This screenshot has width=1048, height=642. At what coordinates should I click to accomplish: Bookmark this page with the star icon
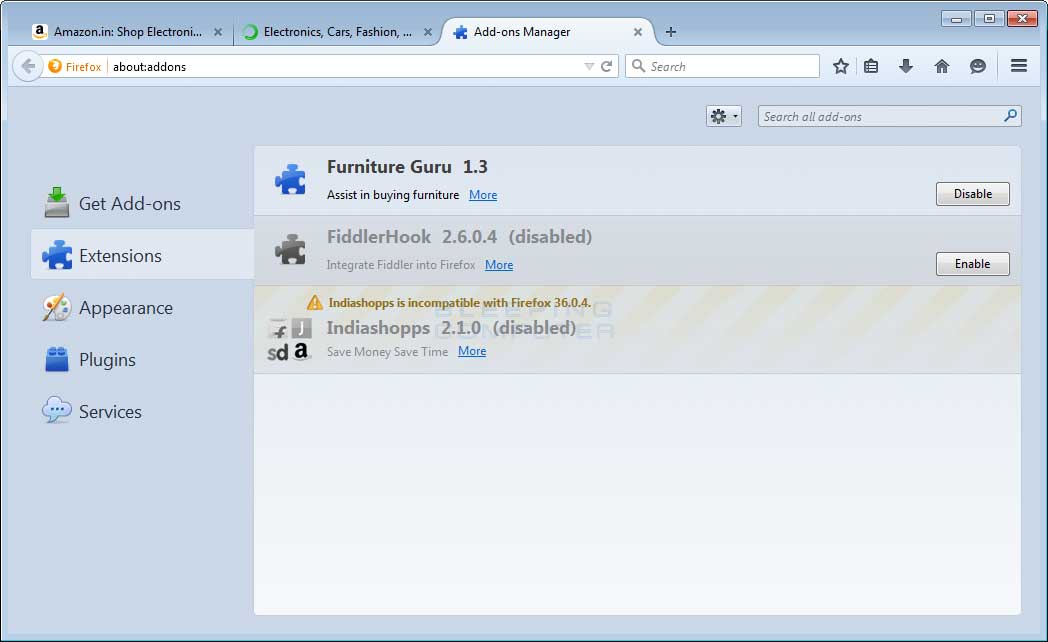[x=841, y=66]
